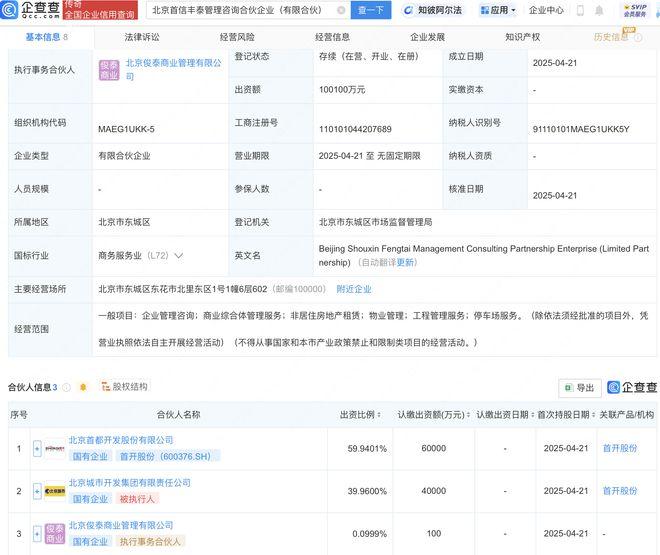Viewport: 660px width, 555px height.
Task: Open partner link 北京城市开发集团有限责任公司
Action: 130,483
